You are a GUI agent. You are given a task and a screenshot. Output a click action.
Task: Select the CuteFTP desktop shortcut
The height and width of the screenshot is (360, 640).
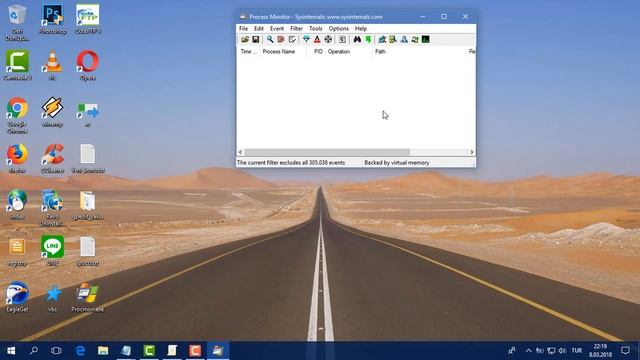click(88, 19)
